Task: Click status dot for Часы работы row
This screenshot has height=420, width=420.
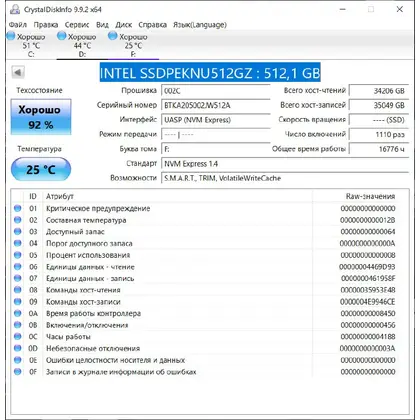Action: pyautogui.click(x=18, y=337)
